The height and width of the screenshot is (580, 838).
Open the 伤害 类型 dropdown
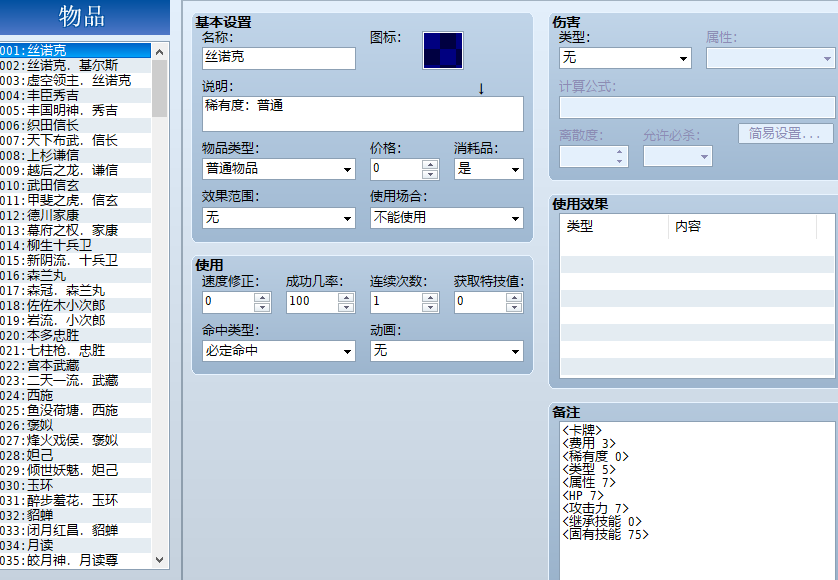coord(625,58)
